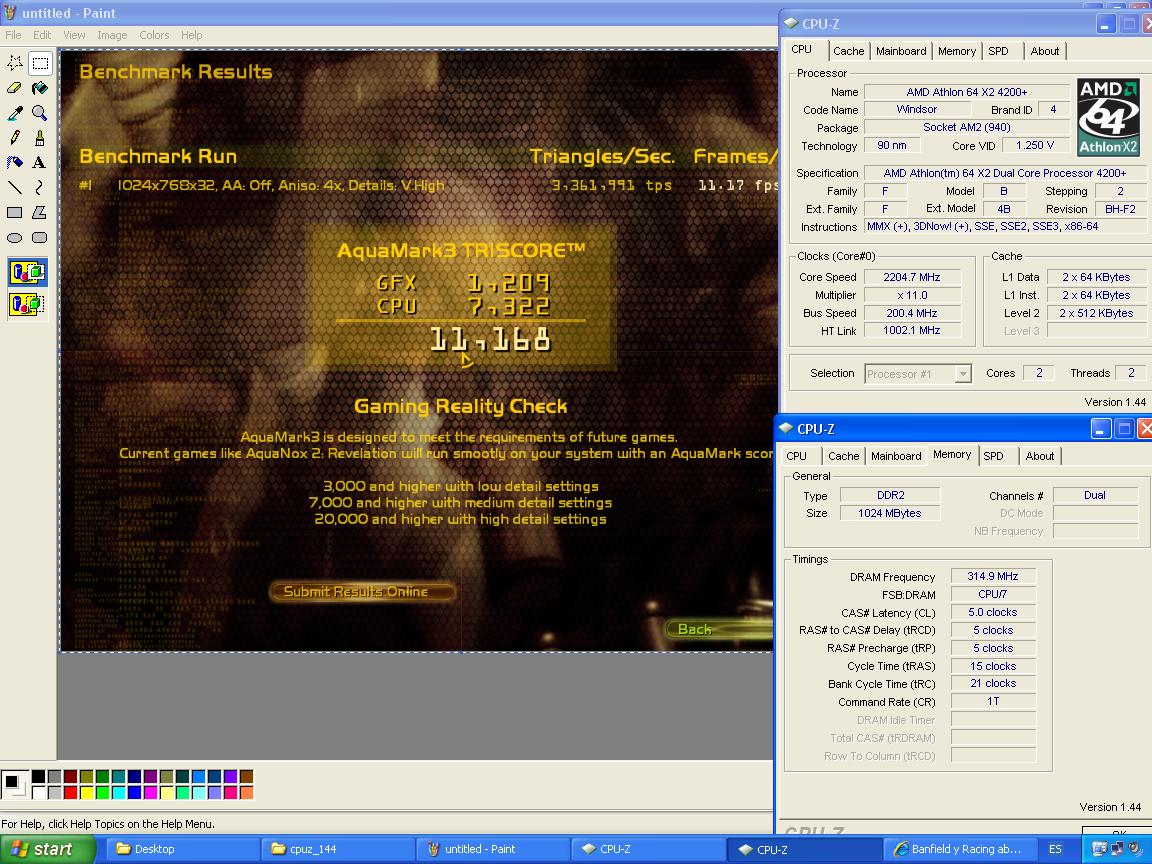
Task: Open the View menu in Paint
Action: coord(74,35)
